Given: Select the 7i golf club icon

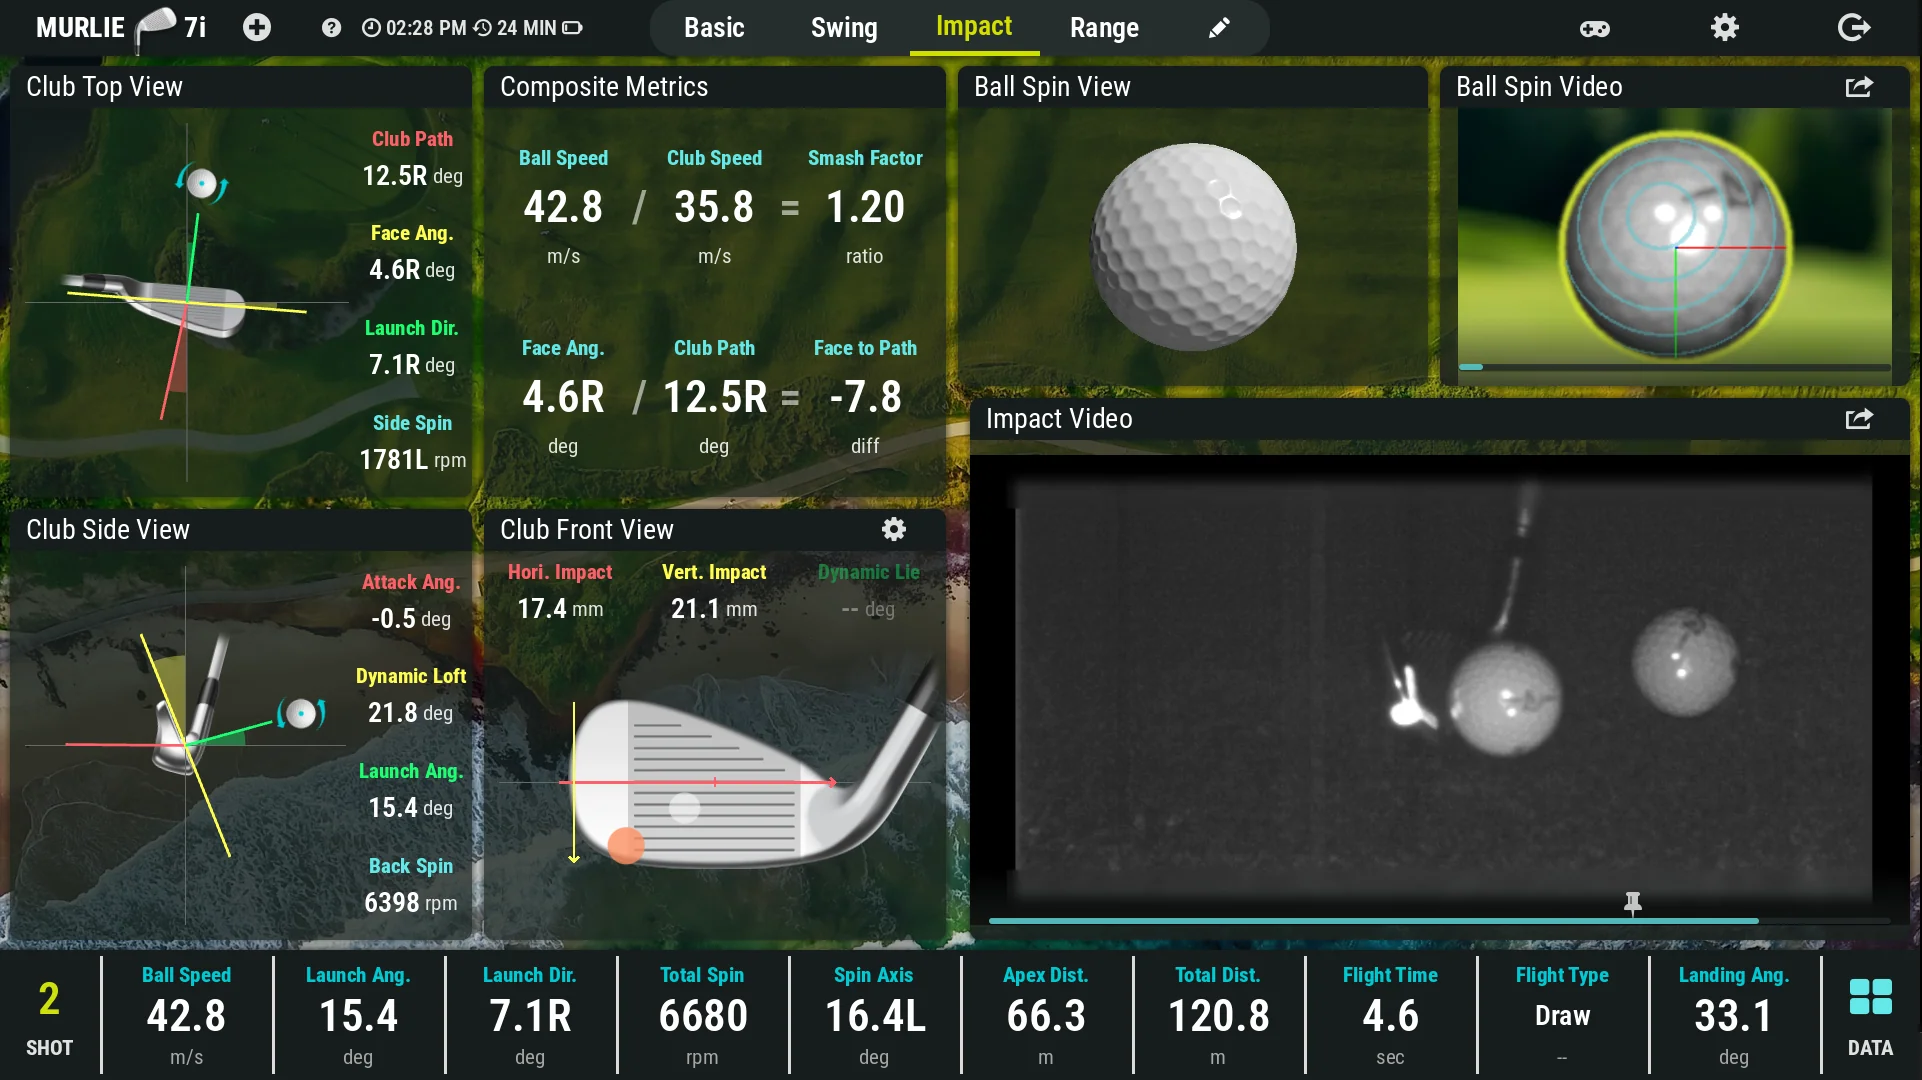Looking at the screenshot, I should [x=156, y=28].
